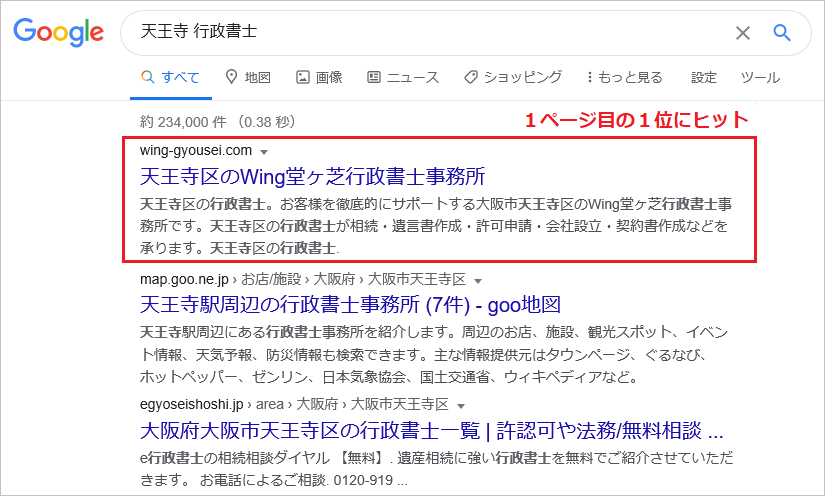Click the picture icon beside 画像
The width and height of the screenshot is (825, 496).
pos(303,77)
